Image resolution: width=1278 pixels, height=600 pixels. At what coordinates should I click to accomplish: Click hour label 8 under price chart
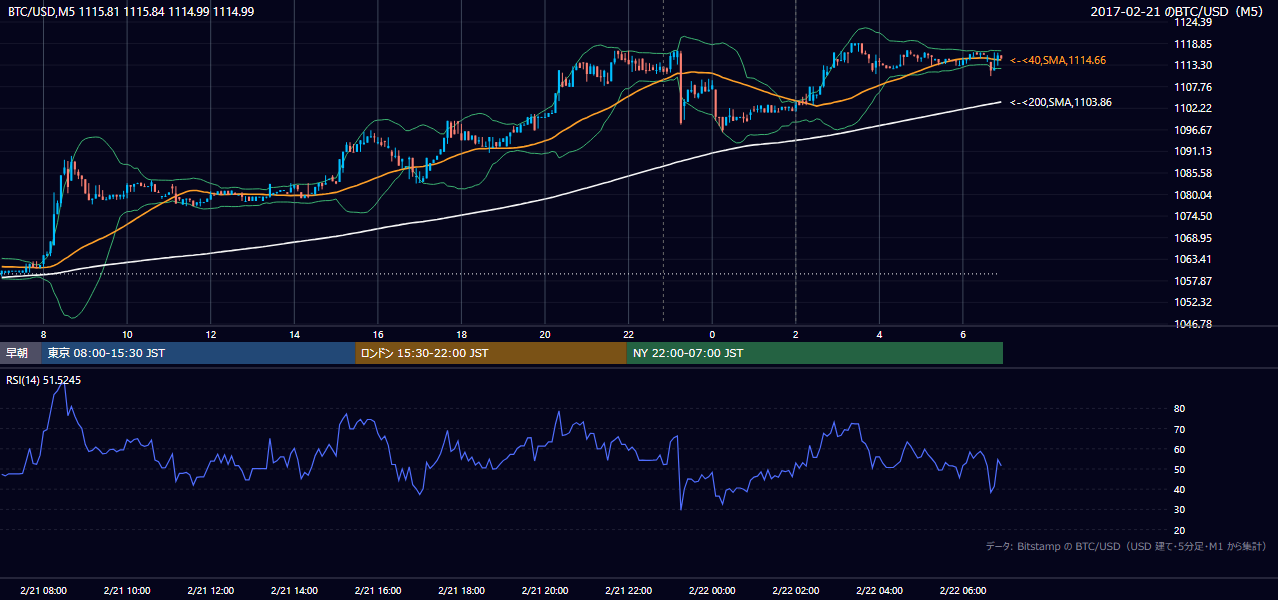(x=43, y=333)
